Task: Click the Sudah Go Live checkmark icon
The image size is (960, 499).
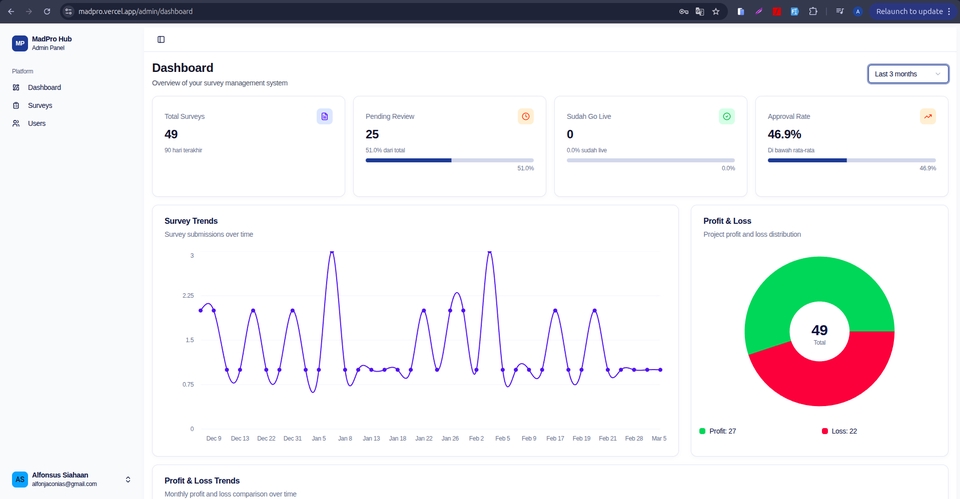Action: [x=727, y=116]
